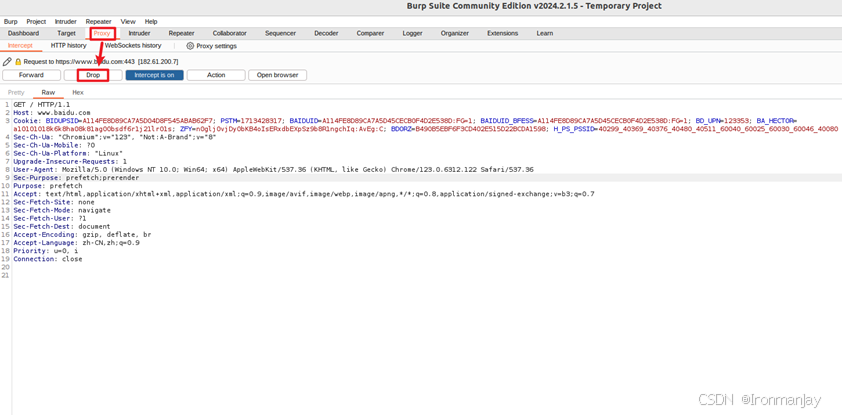Open the Collaborator tab
Viewport: 842px width, 415px height.
229,33
